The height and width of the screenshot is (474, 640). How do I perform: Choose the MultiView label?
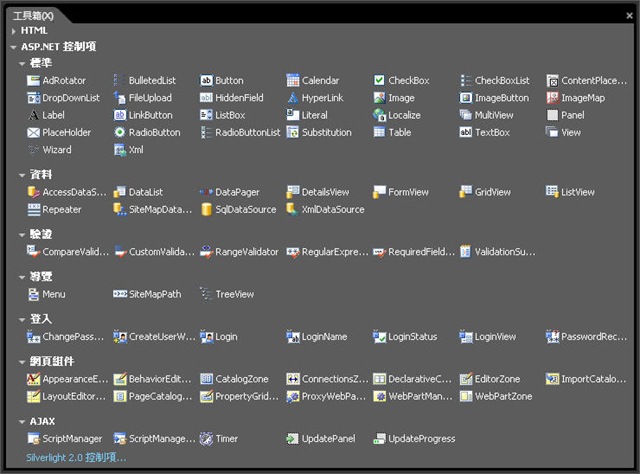pyautogui.click(x=494, y=115)
